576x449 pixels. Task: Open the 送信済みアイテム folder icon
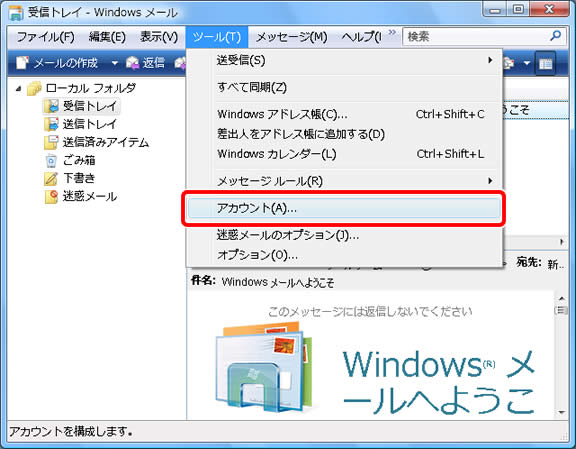click(x=51, y=142)
